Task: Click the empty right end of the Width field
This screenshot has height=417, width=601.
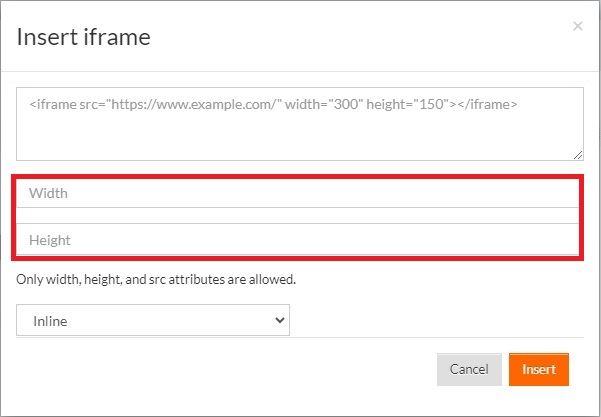Action: click(x=498, y=193)
